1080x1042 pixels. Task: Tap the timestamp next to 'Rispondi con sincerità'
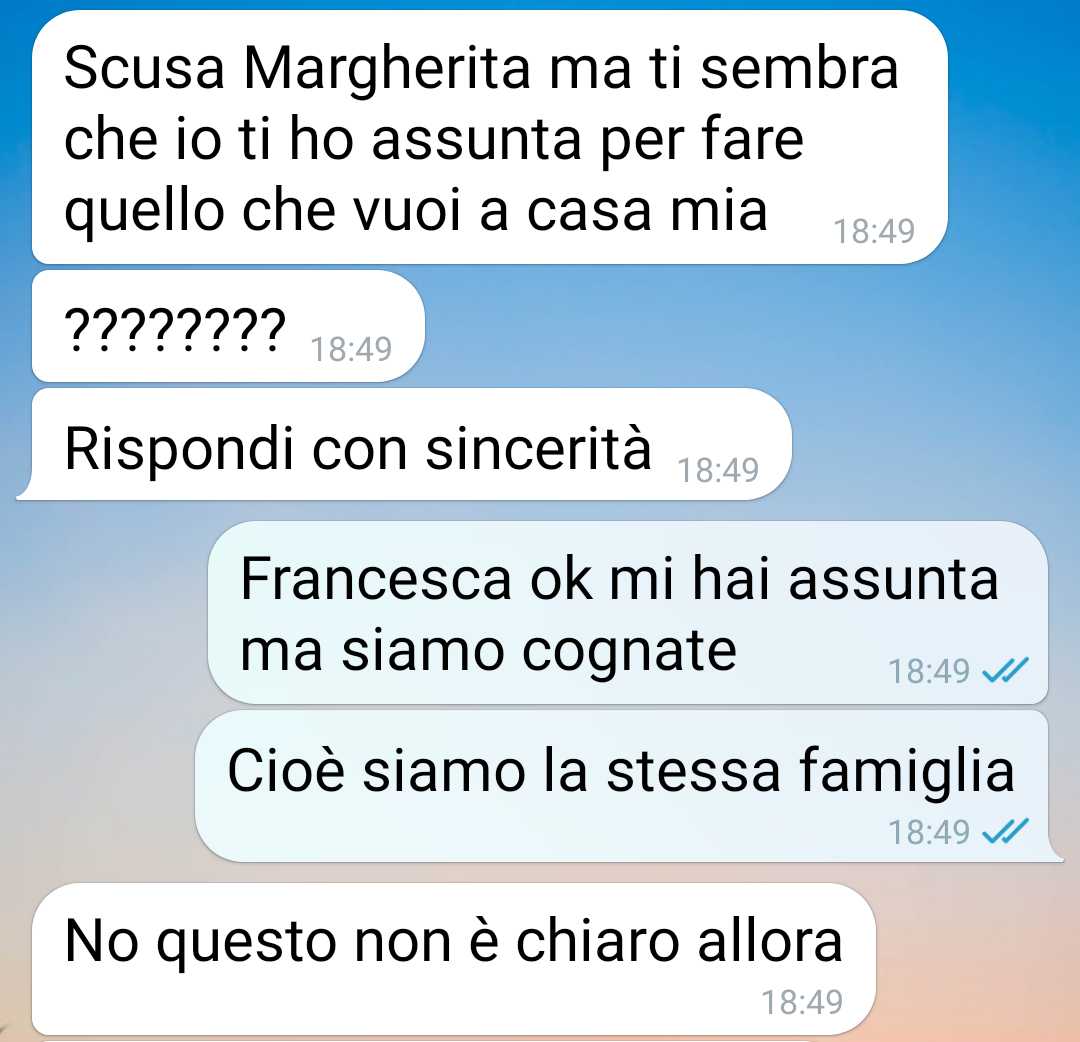click(718, 470)
